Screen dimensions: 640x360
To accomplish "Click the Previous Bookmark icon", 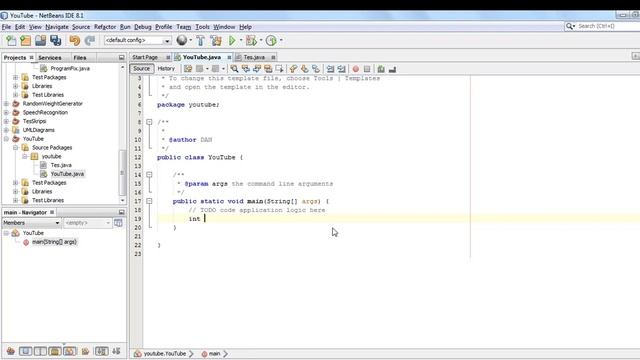I will click(x=293, y=69).
